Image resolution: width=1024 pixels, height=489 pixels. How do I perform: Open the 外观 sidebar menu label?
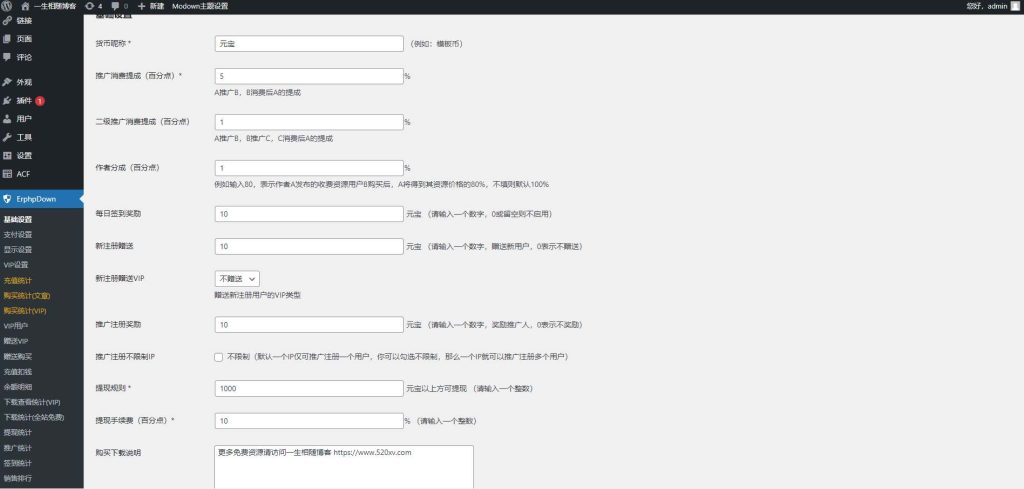[x=24, y=82]
